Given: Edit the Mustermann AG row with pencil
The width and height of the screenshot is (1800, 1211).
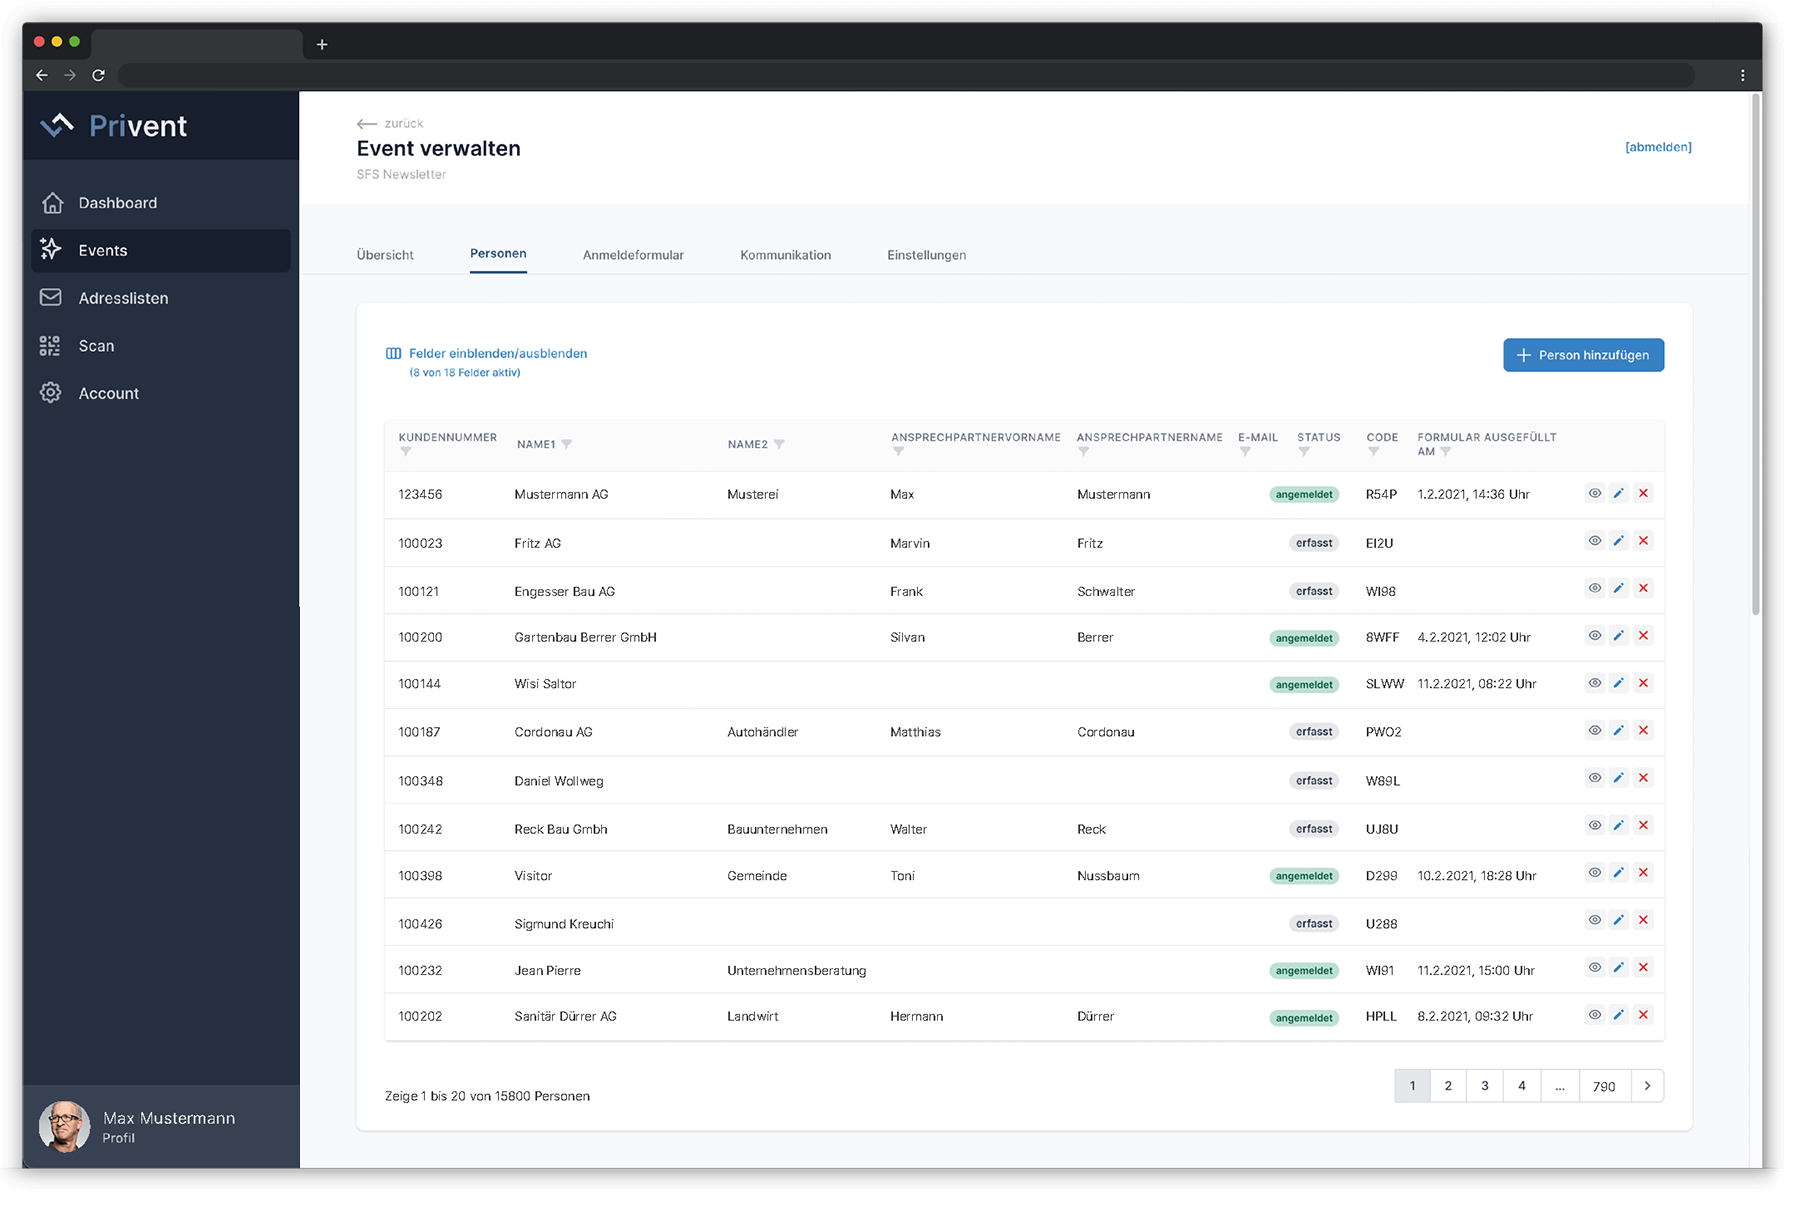Looking at the screenshot, I should [x=1619, y=493].
